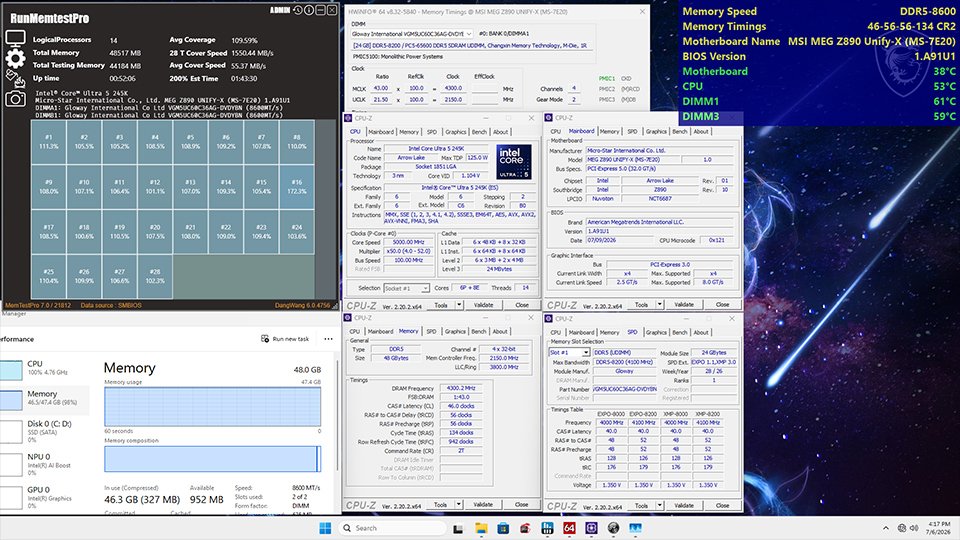Switch to SPD tab in CPU-Z CPU window
The width and height of the screenshot is (960, 540).
(432, 132)
